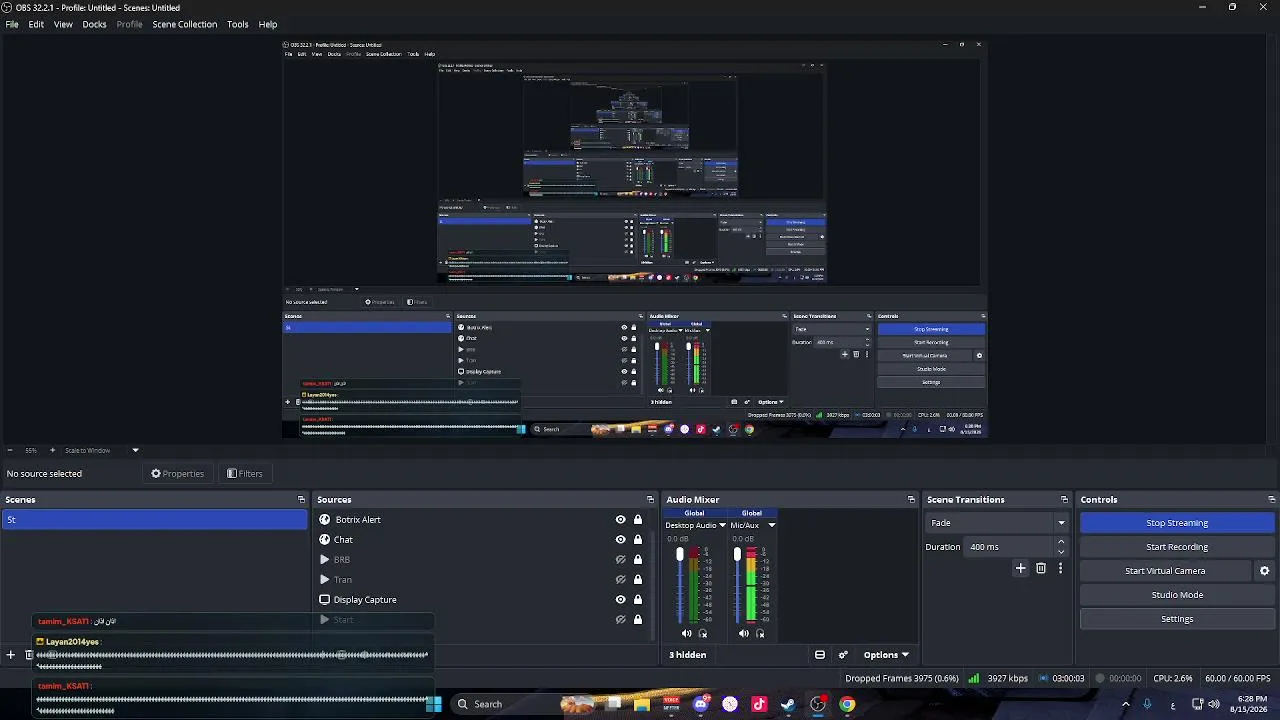Open the File menu
The width and height of the screenshot is (1280, 720).
[12, 24]
